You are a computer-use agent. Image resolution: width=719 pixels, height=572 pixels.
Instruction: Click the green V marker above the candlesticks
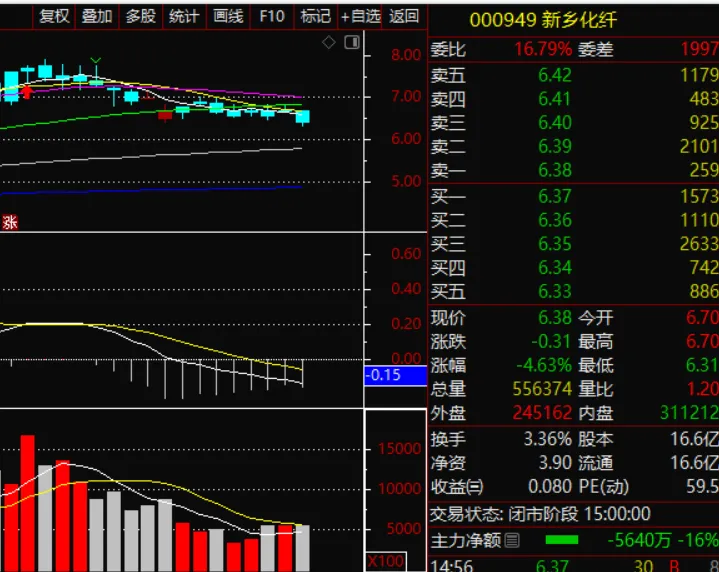coord(96,60)
